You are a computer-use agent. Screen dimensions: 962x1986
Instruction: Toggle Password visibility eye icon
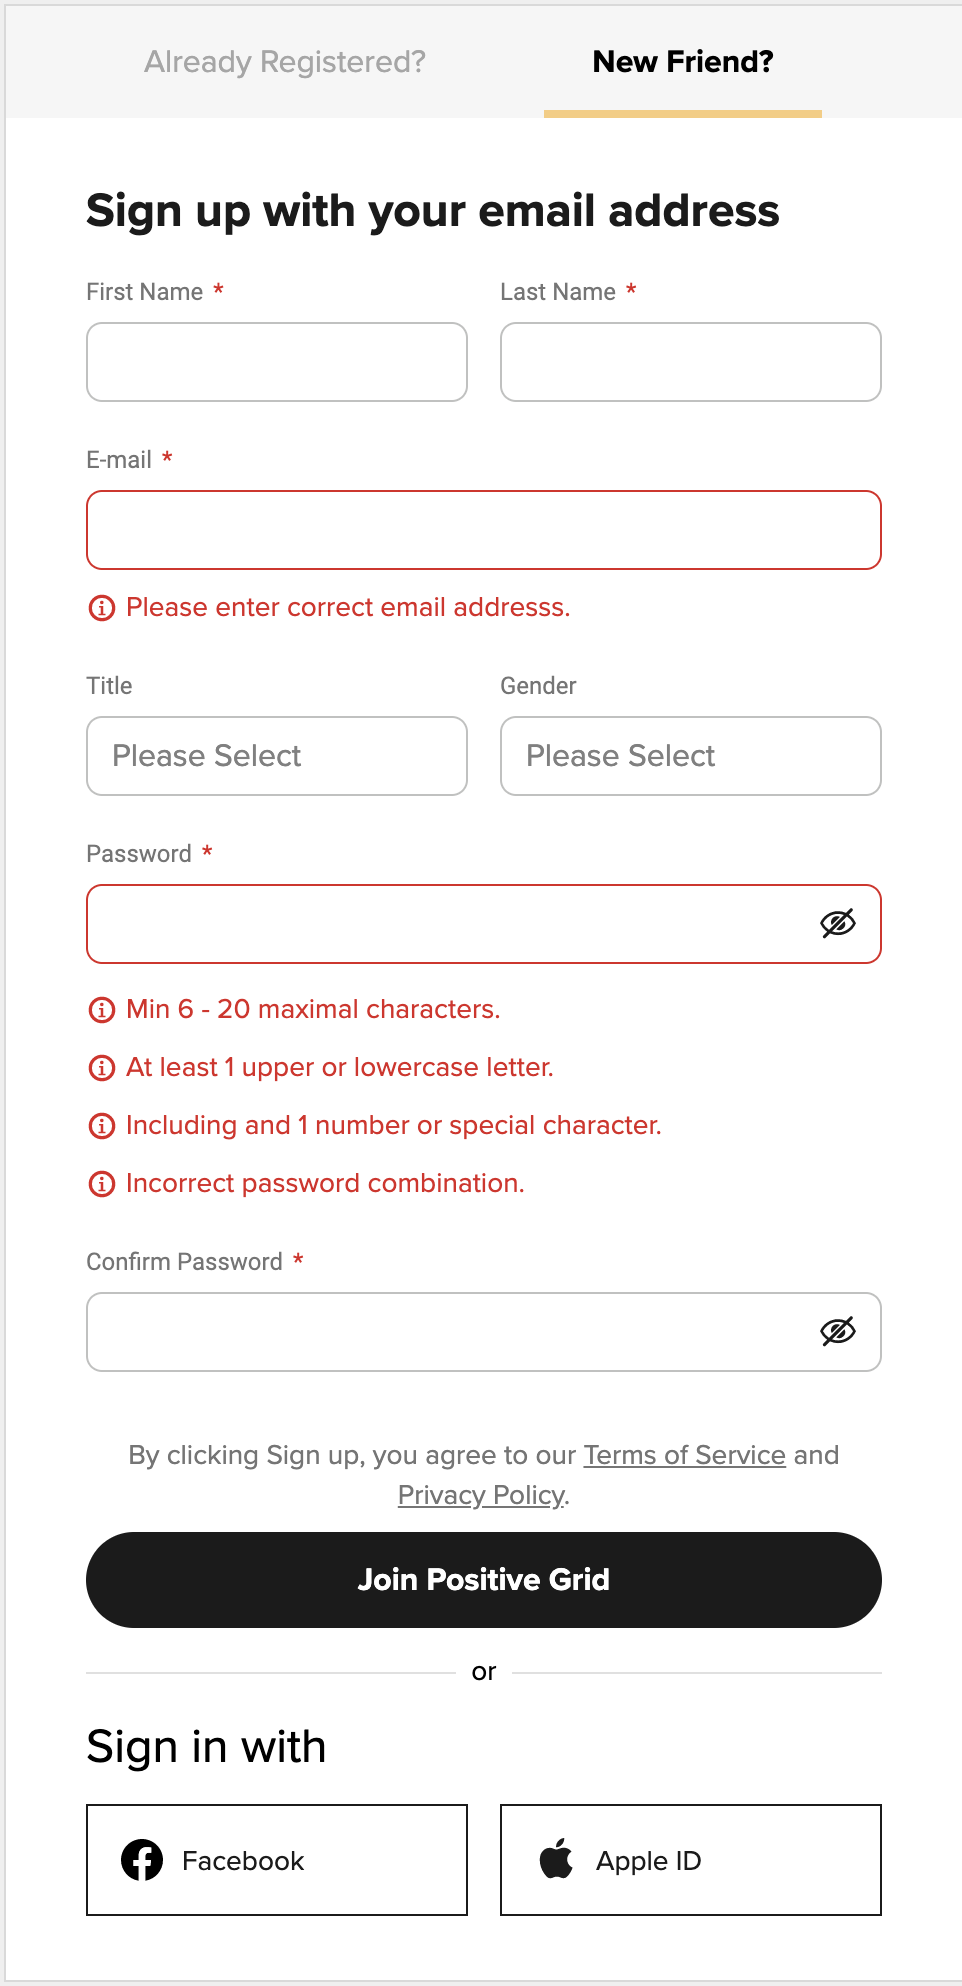pyautogui.click(x=840, y=923)
